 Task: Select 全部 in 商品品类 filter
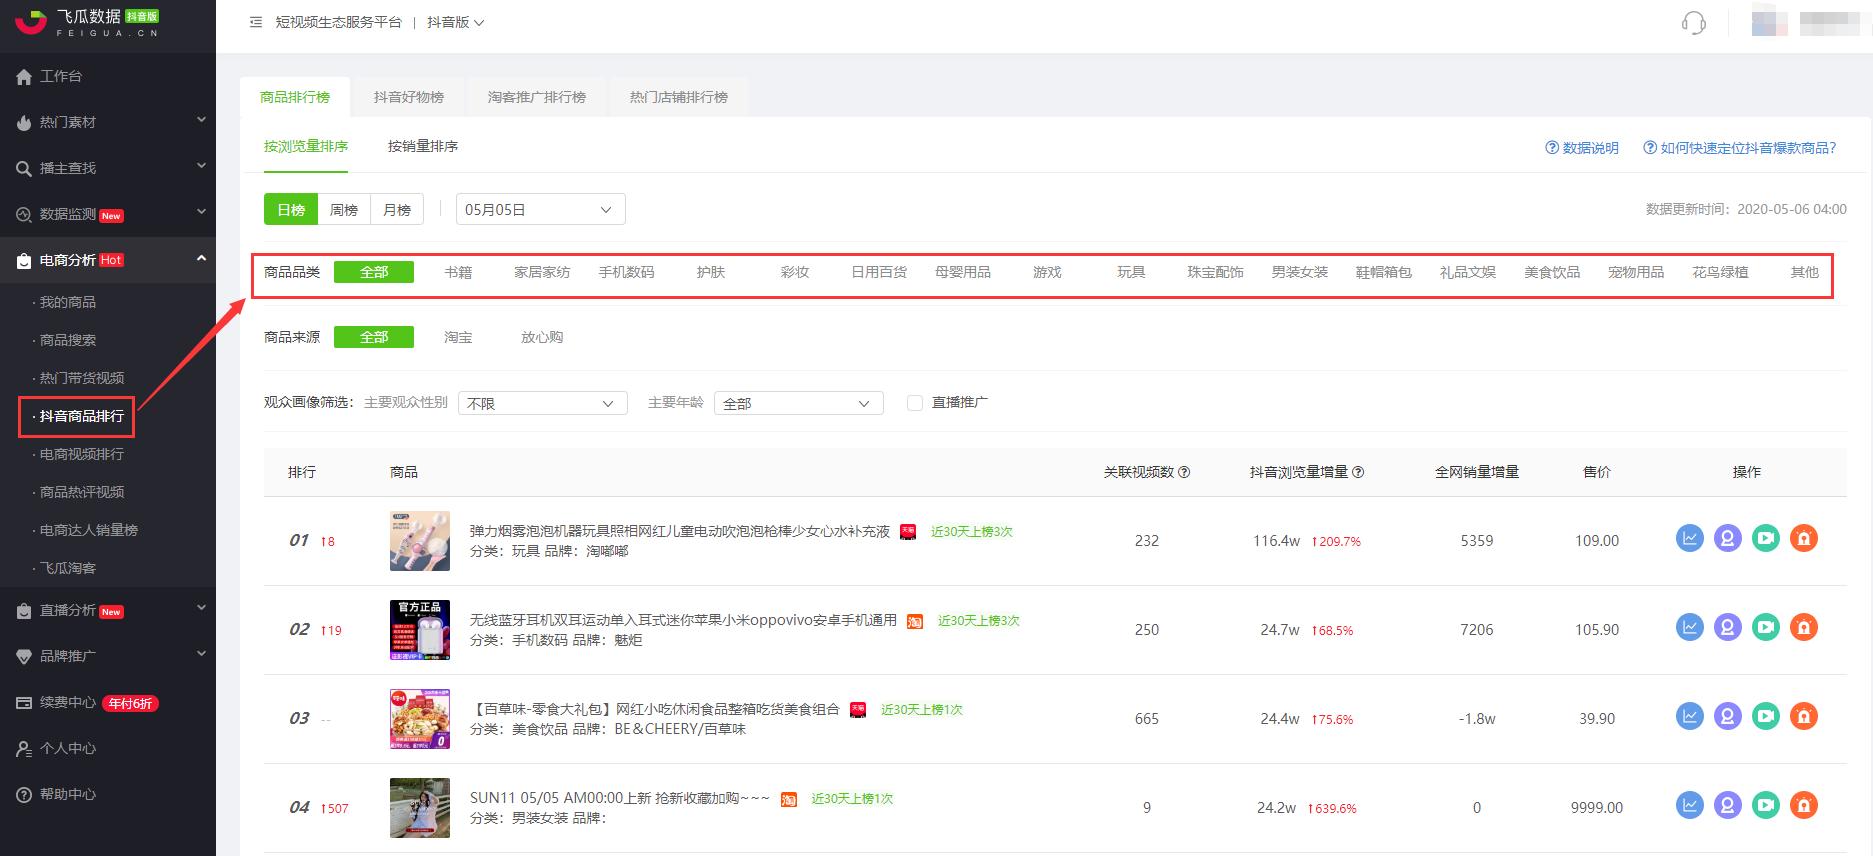point(374,272)
